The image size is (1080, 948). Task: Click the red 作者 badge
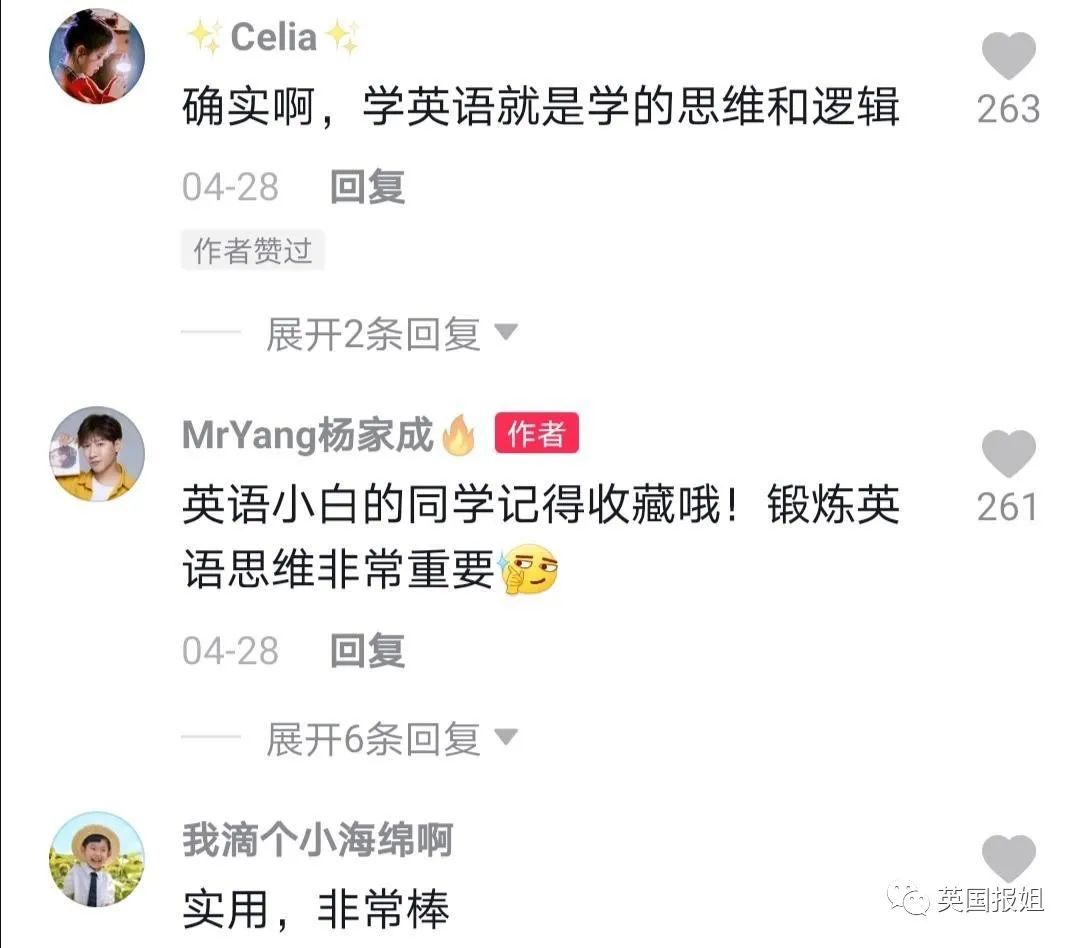[537, 433]
